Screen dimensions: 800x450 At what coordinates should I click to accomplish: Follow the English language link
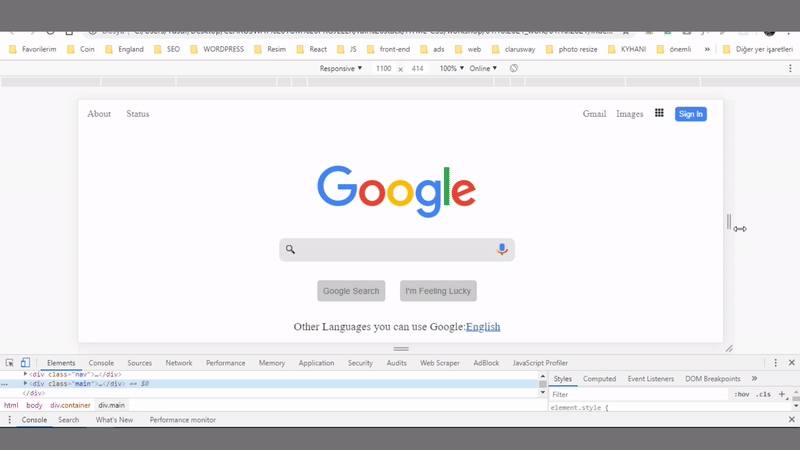(x=483, y=327)
